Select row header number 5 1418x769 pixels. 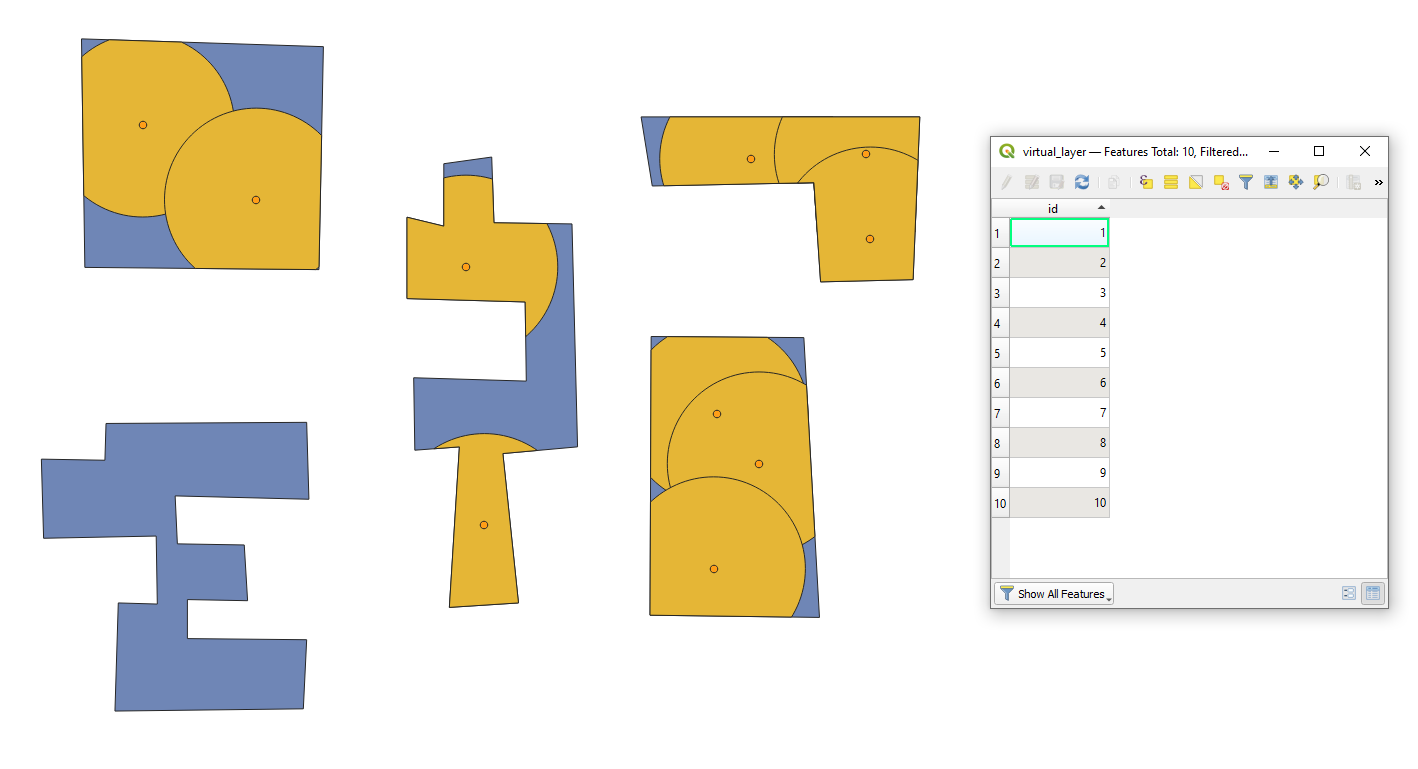(1000, 353)
